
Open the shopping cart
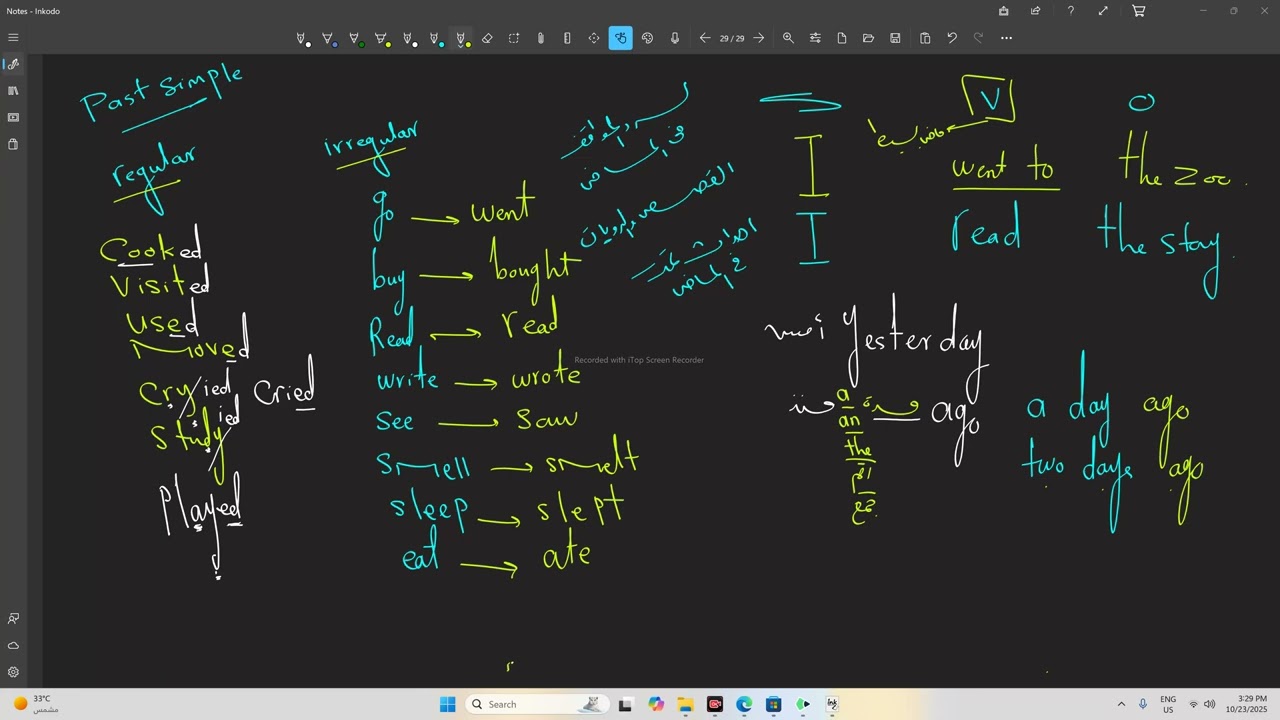pos(1138,11)
